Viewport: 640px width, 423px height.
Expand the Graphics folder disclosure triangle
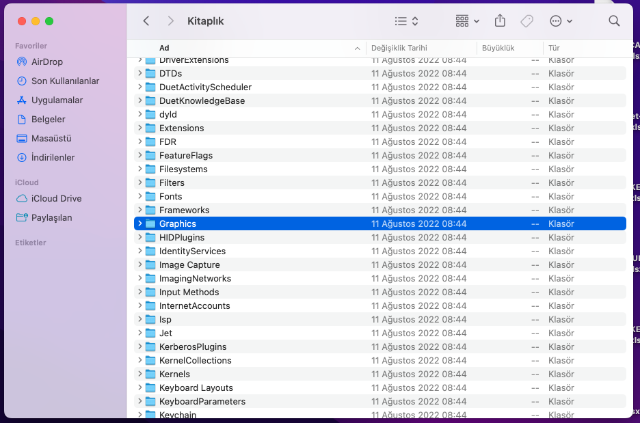140,224
